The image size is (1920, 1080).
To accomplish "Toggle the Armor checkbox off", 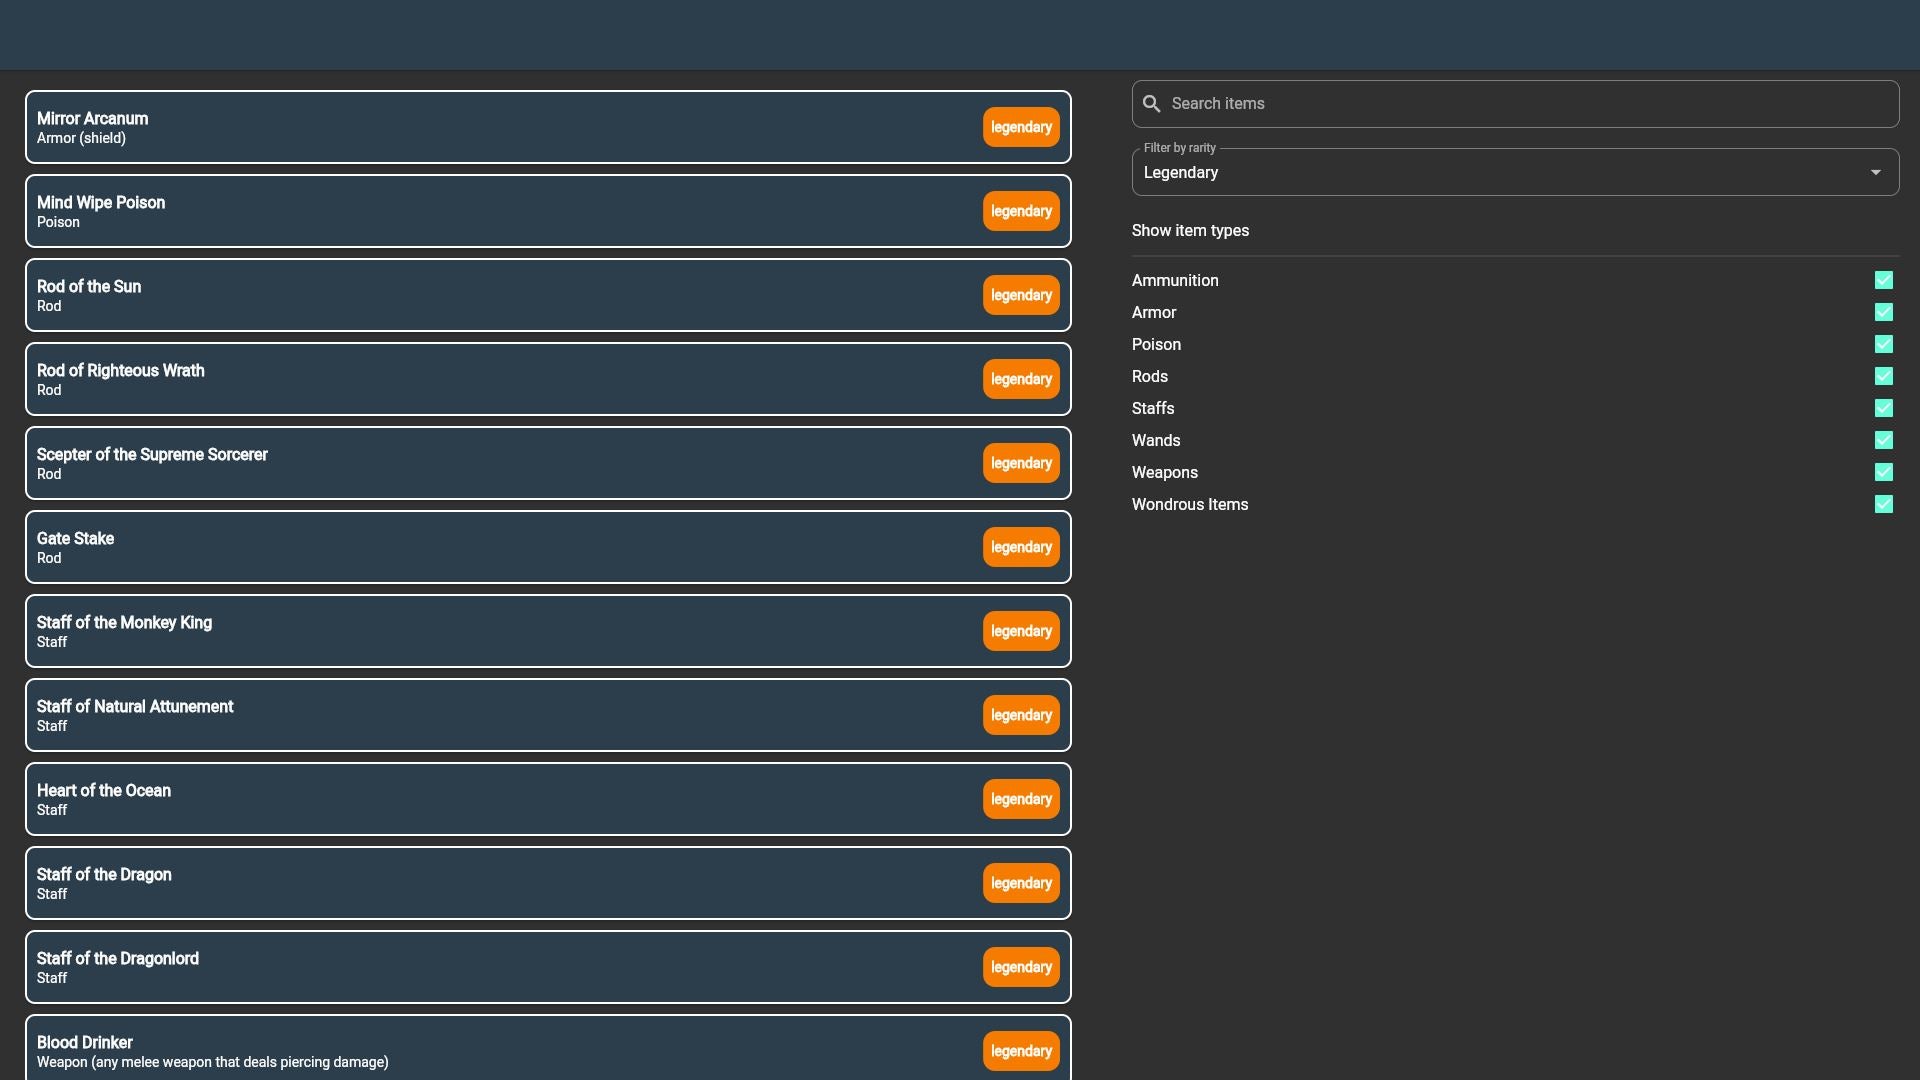I will (x=1883, y=313).
